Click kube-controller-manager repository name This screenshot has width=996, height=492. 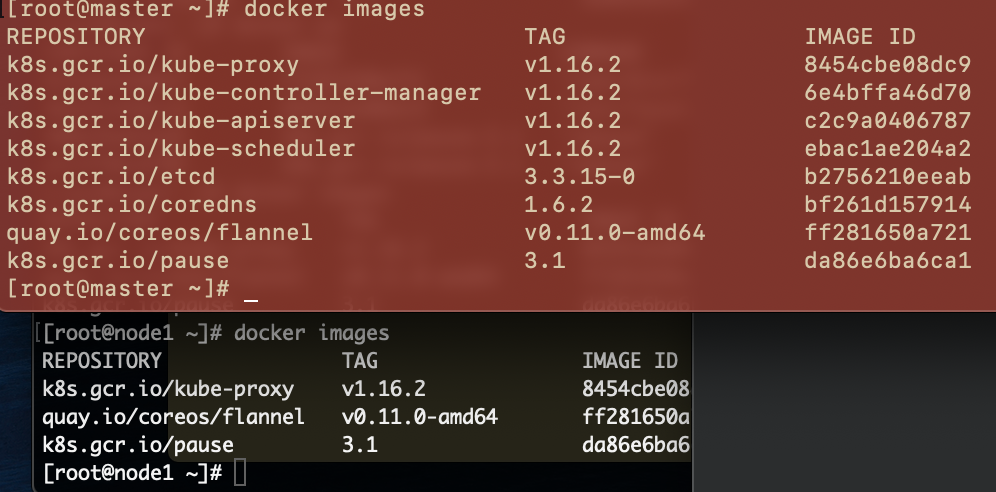tap(244, 93)
